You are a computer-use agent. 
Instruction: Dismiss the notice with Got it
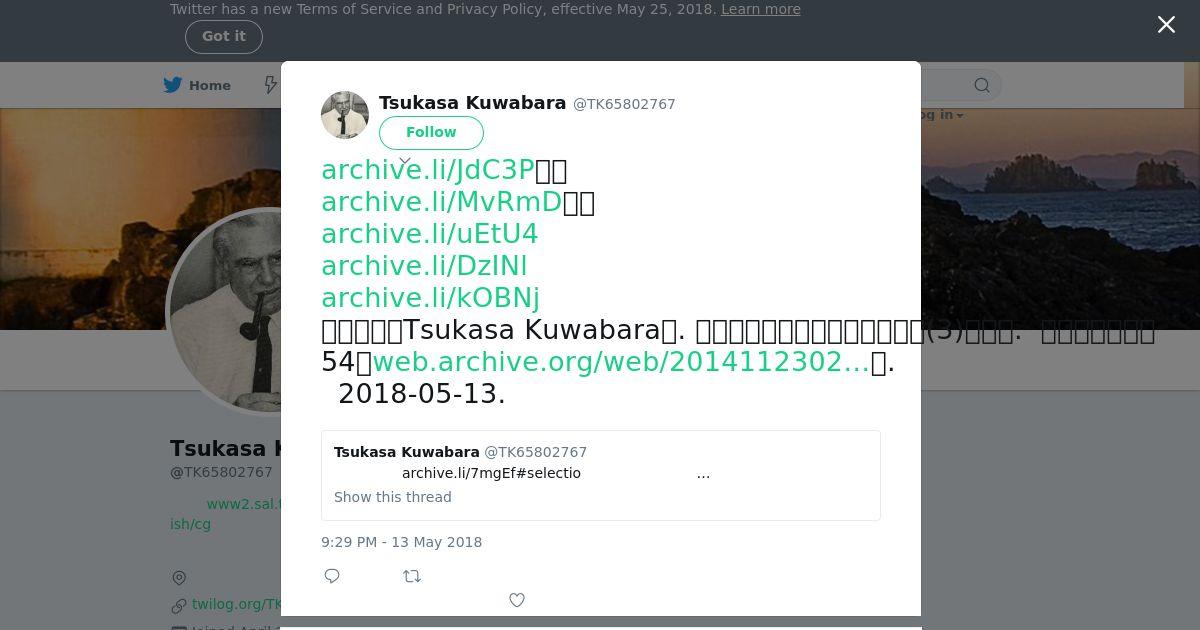click(224, 37)
